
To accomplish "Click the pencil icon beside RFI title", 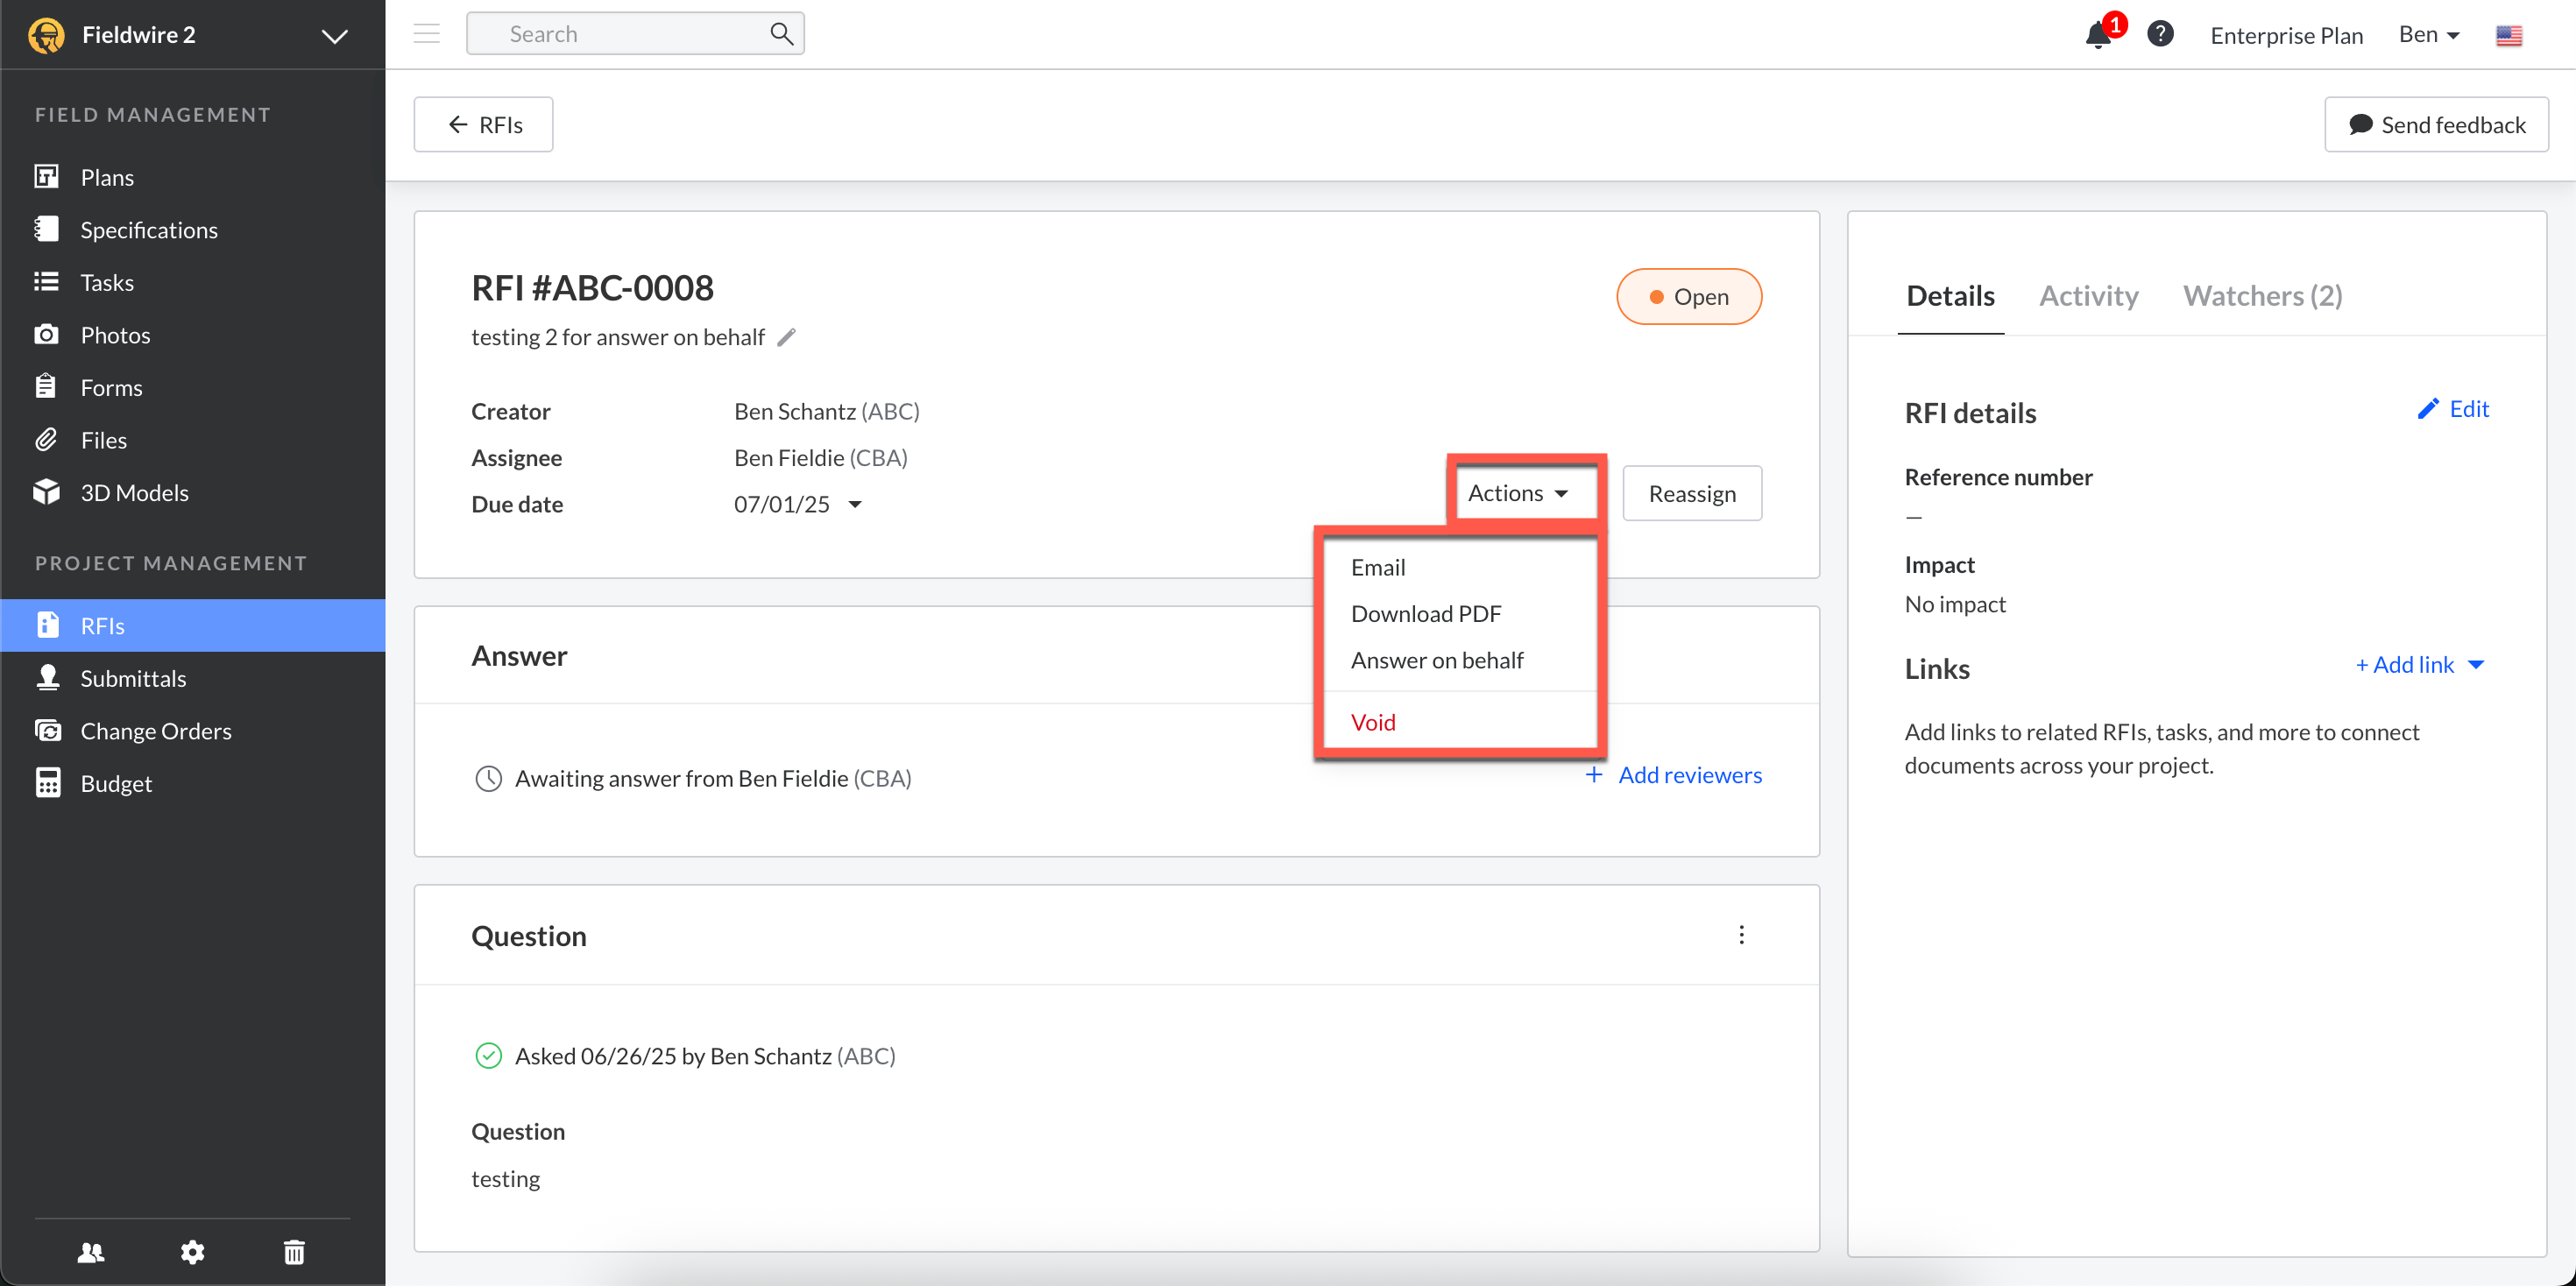I will (x=787, y=337).
